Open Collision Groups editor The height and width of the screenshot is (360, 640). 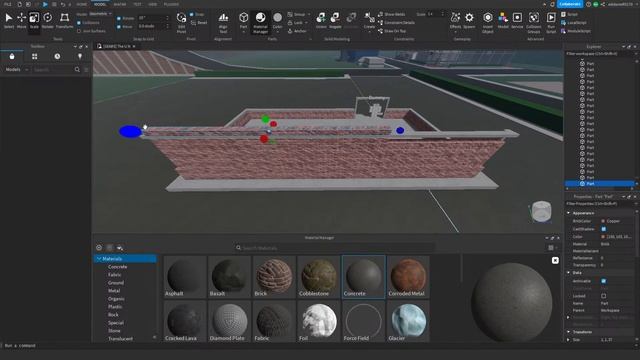[534, 22]
